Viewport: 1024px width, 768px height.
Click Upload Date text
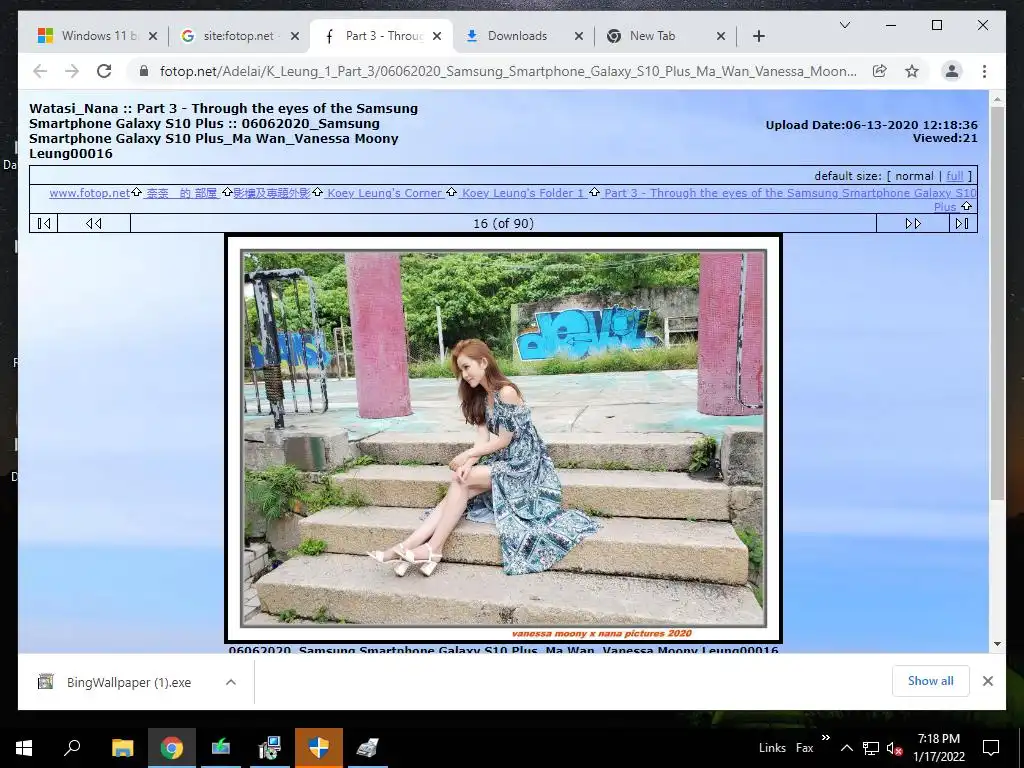pyautogui.click(x=871, y=125)
